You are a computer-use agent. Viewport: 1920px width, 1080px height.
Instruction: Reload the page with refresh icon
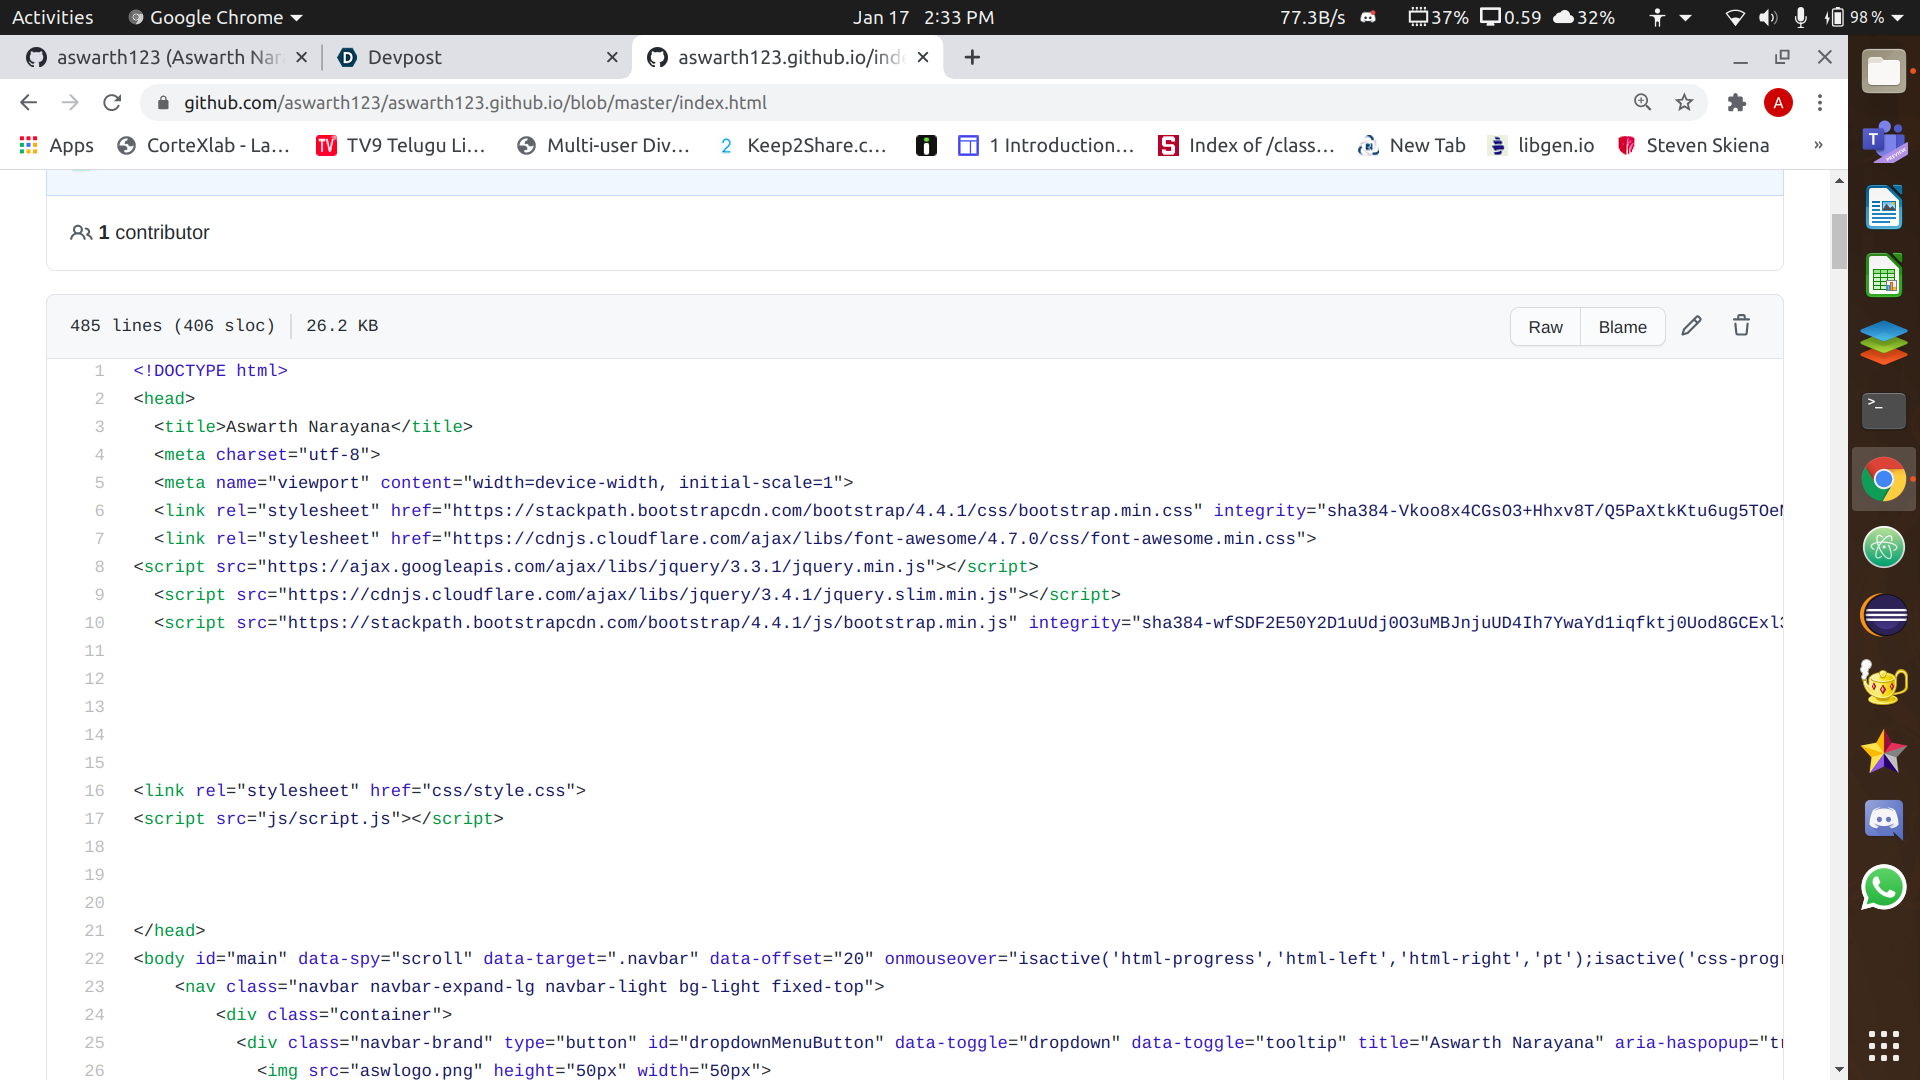[112, 102]
